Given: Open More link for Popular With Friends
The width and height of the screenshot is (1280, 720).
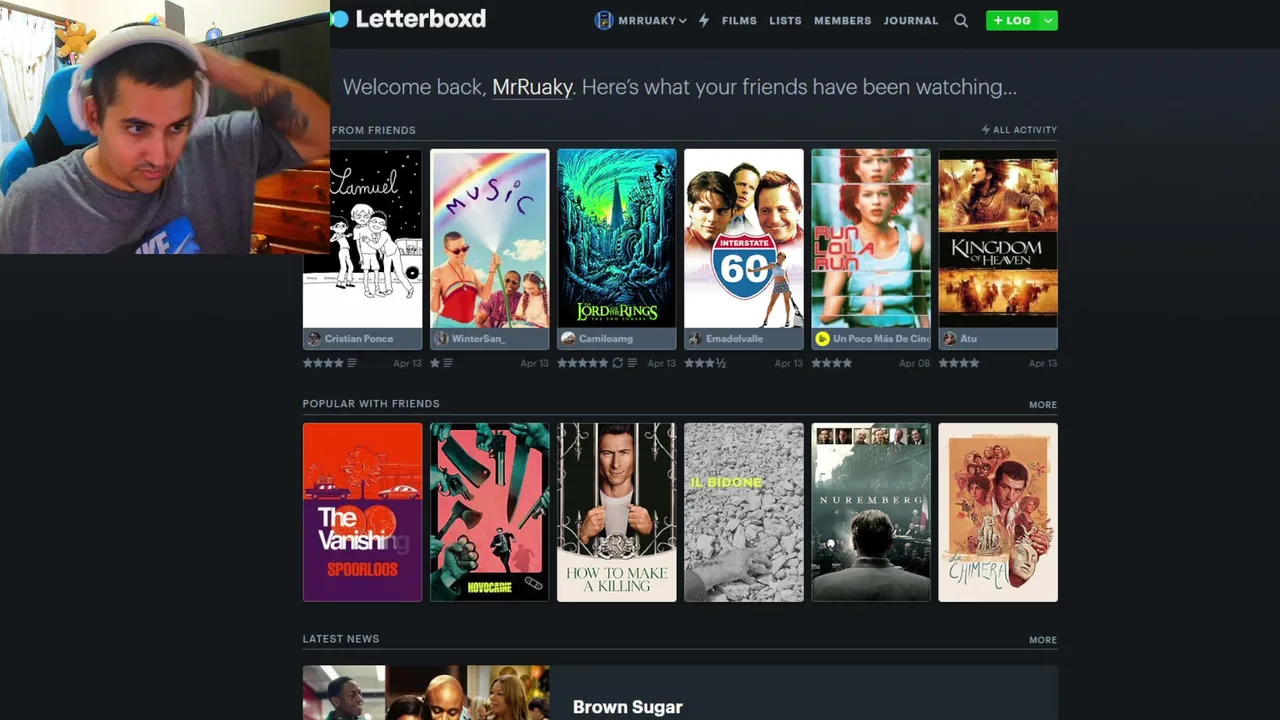Looking at the screenshot, I should pyautogui.click(x=1043, y=405).
